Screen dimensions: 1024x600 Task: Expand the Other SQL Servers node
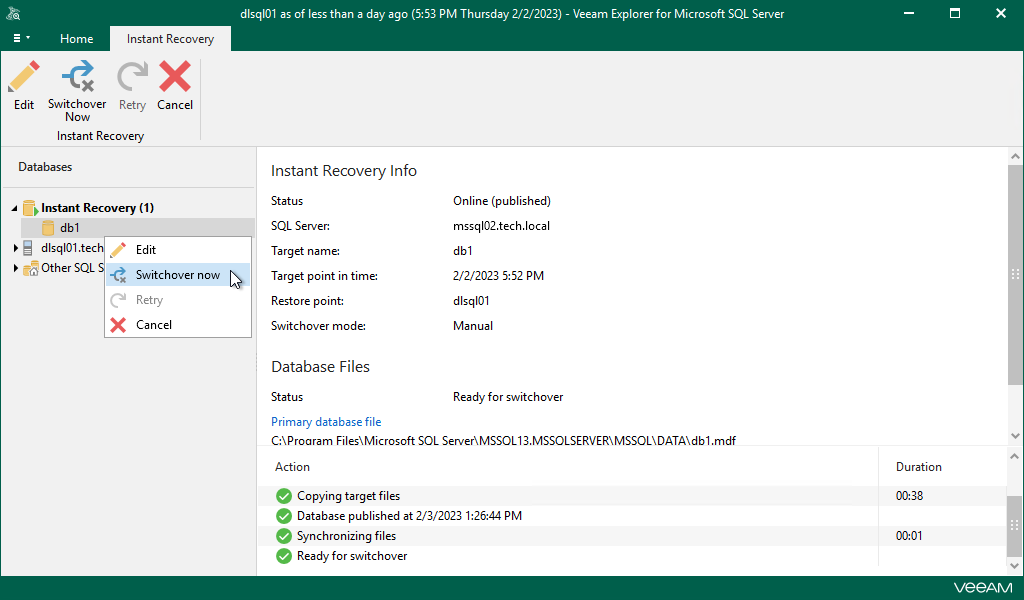(x=16, y=268)
